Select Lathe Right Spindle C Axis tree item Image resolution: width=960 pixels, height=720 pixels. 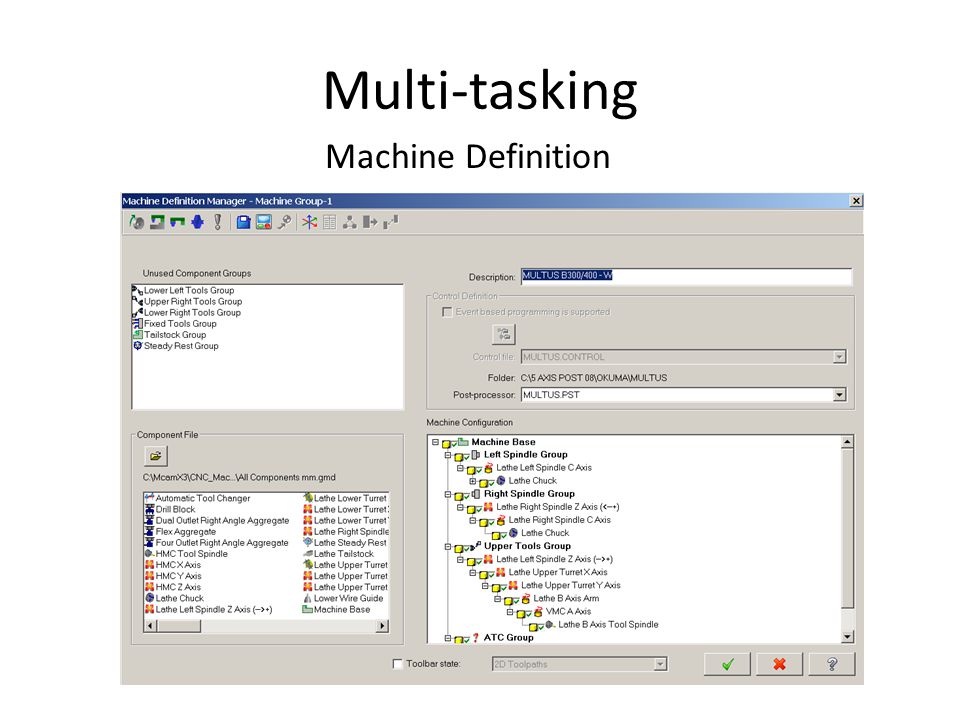tap(560, 520)
